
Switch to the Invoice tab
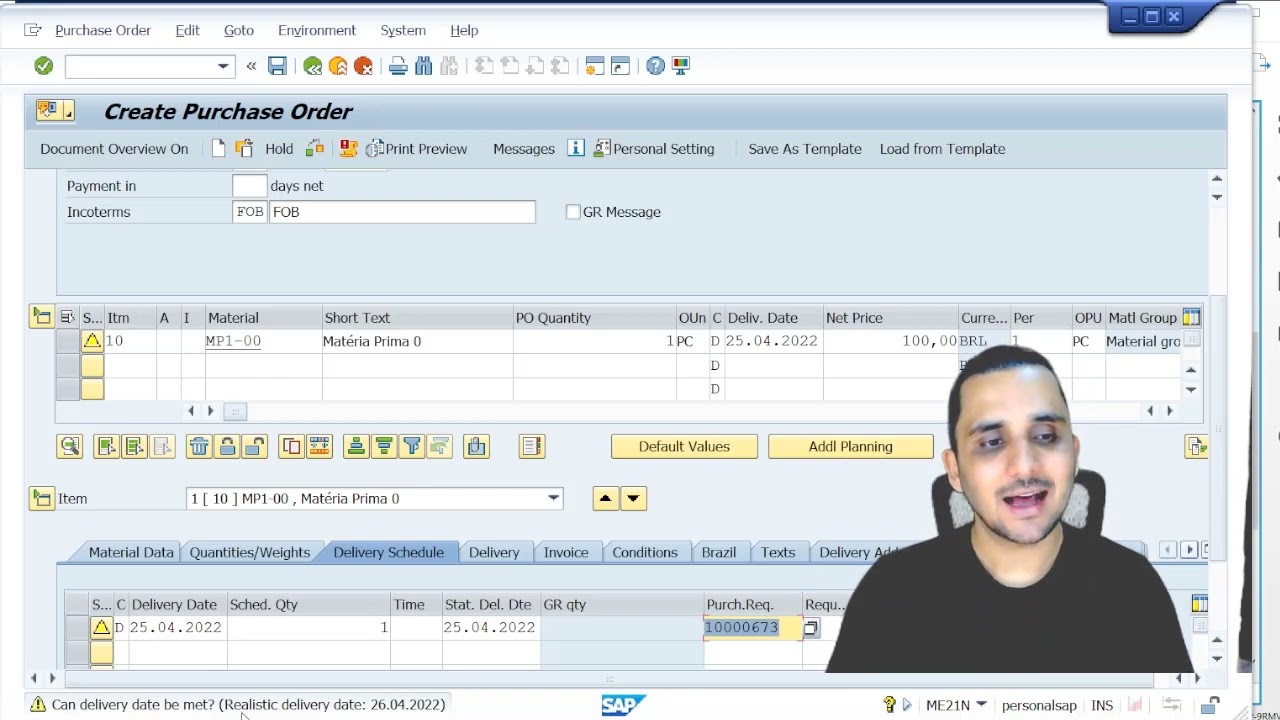pyautogui.click(x=566, y=552)
